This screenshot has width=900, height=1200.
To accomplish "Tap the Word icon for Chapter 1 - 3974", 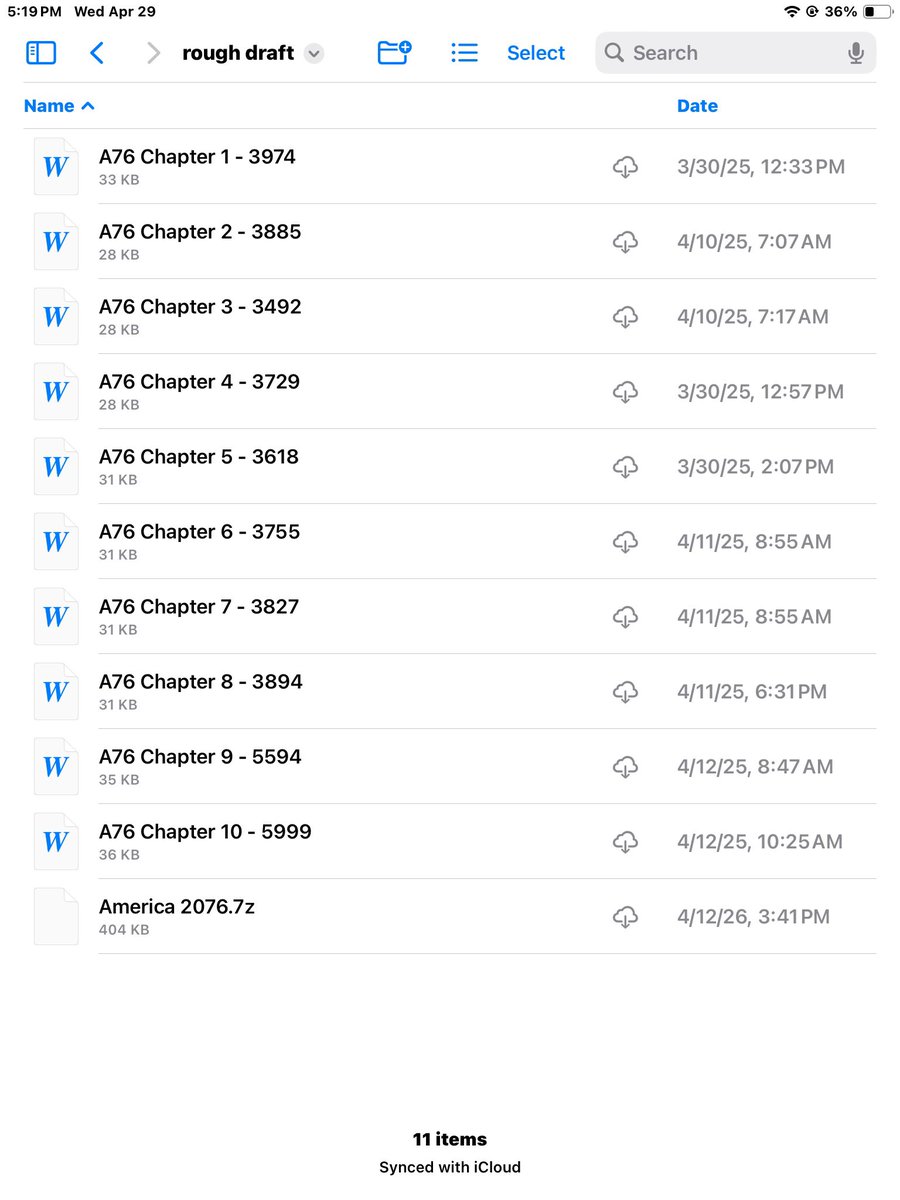I will pyautogui.click(x=55, y=166).
